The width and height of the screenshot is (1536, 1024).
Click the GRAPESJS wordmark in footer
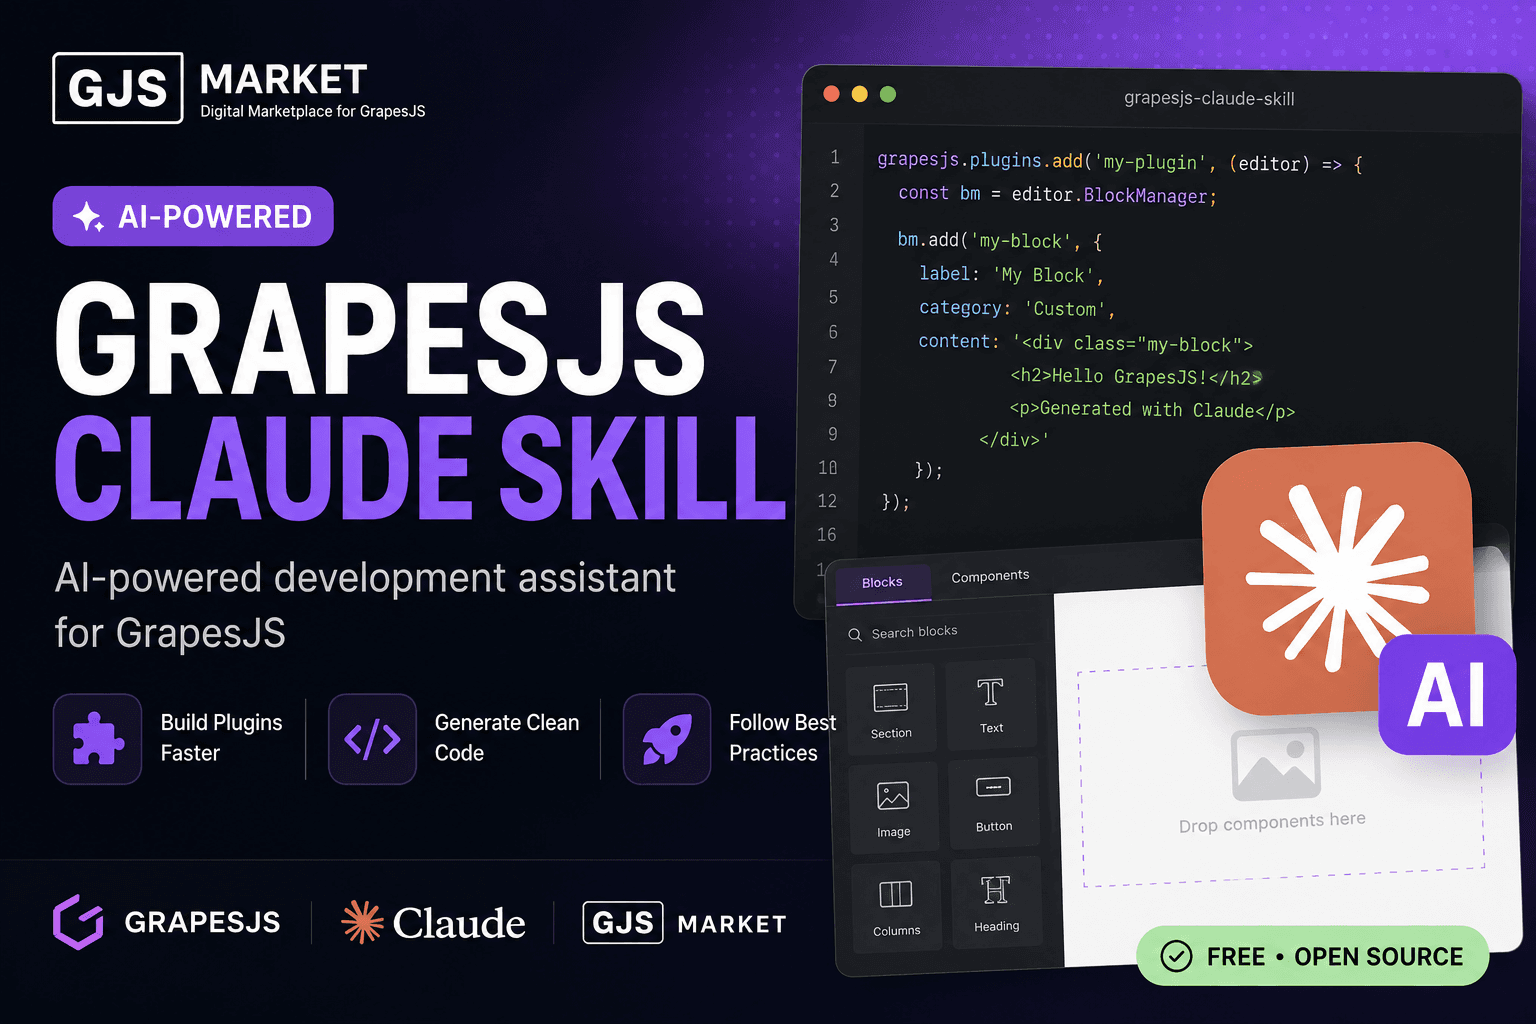tap(203, 922)
